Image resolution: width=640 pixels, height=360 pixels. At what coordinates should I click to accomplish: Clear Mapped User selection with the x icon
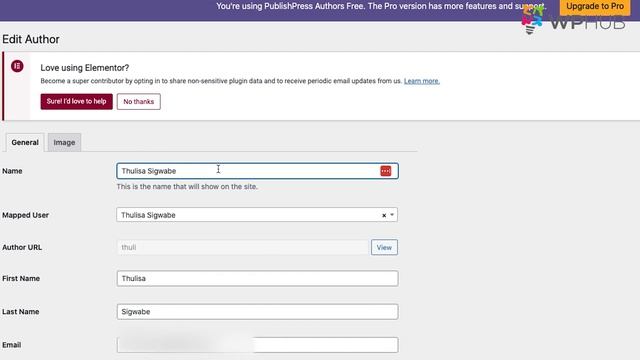384,215
